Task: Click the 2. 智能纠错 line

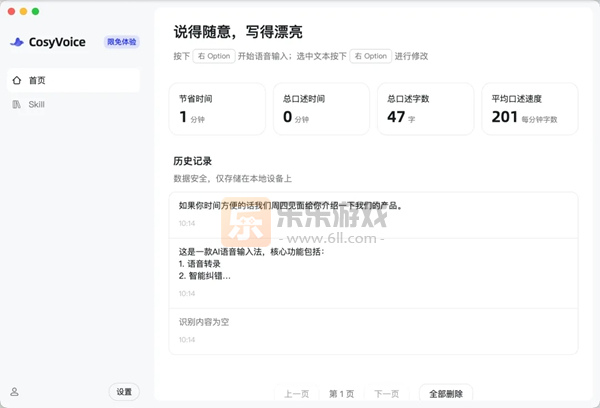Action: point(205,276)
